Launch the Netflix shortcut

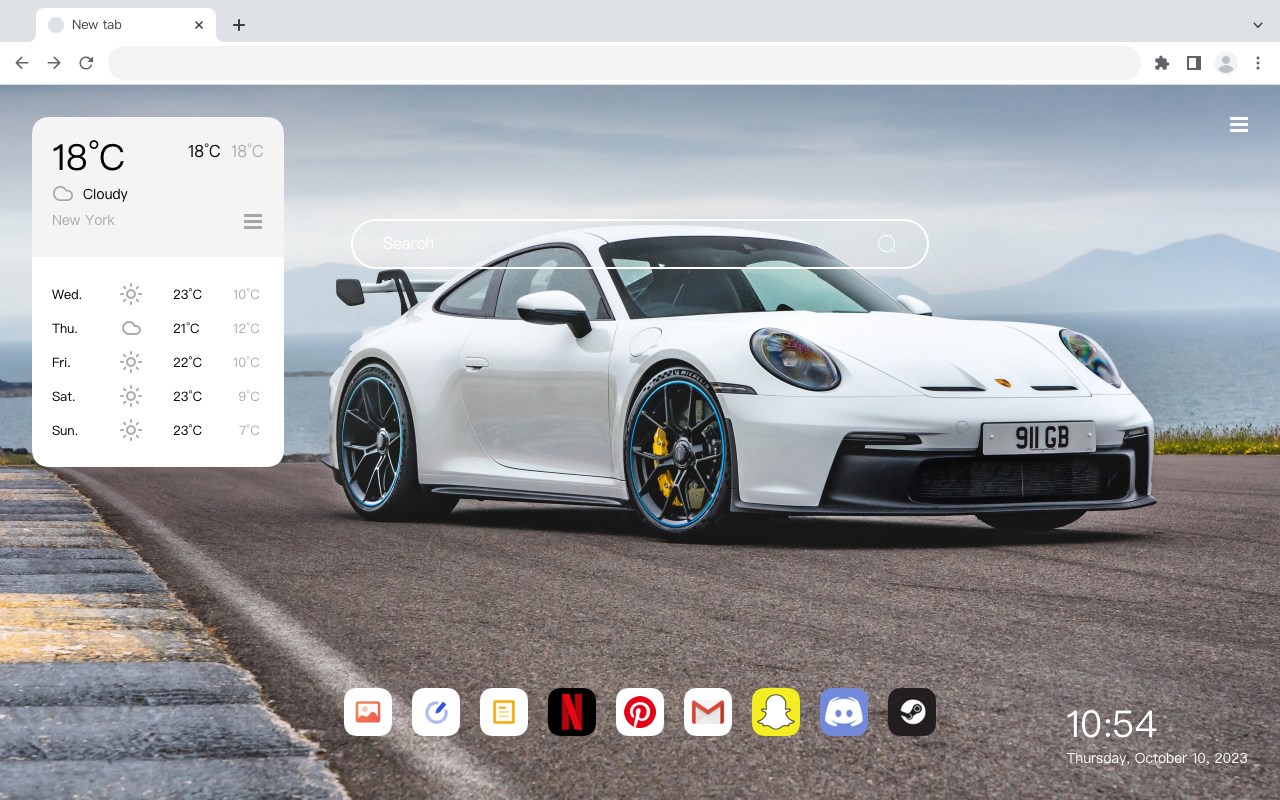pos(572,712)
